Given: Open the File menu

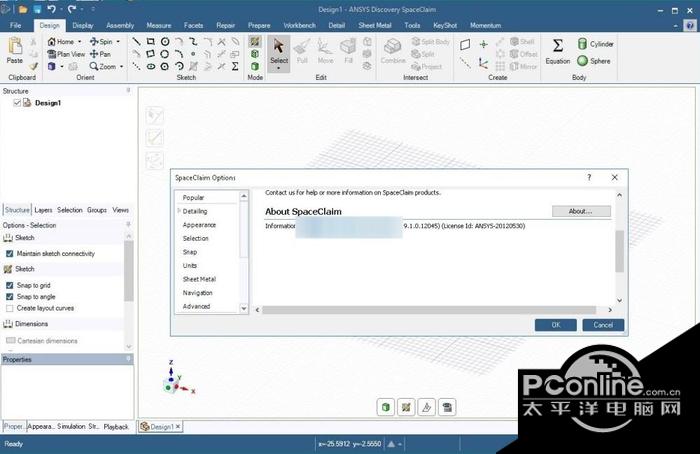Looking at the screenshot, I should 16,25.
